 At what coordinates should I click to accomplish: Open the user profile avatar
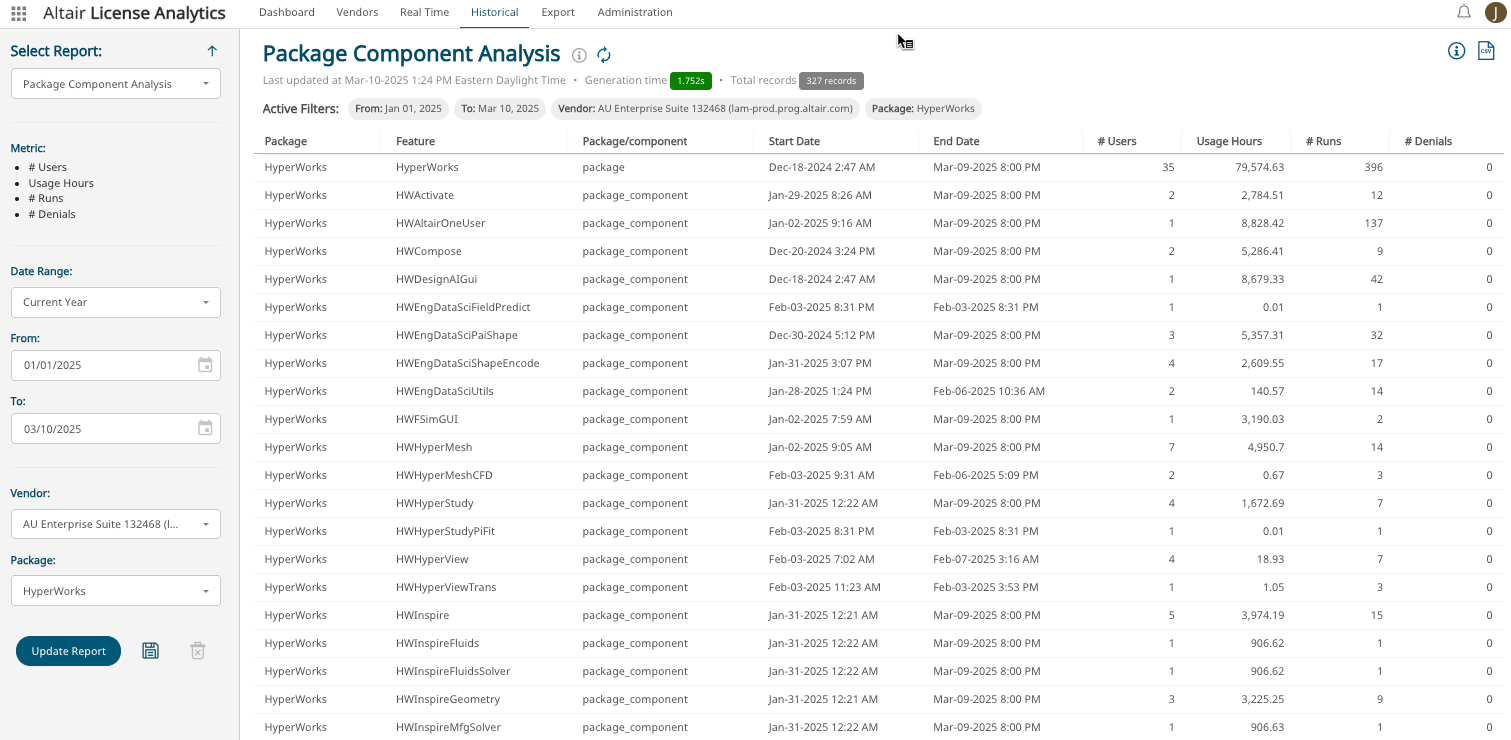pyautogui.click(x=1495, y=12)
